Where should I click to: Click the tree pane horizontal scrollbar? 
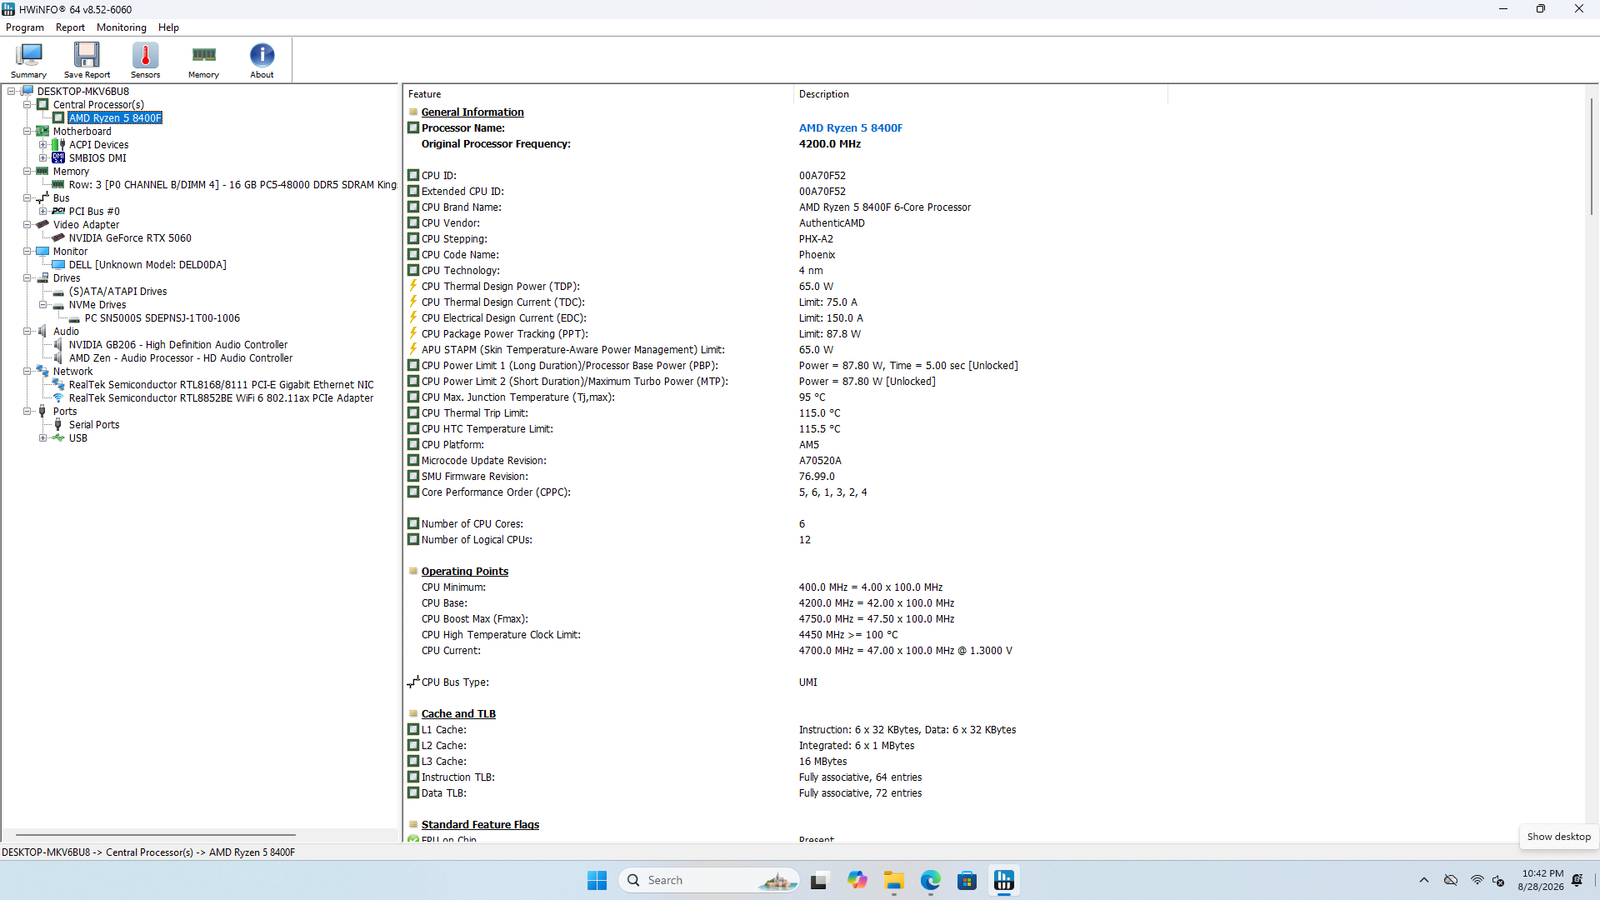pos(156,834)
